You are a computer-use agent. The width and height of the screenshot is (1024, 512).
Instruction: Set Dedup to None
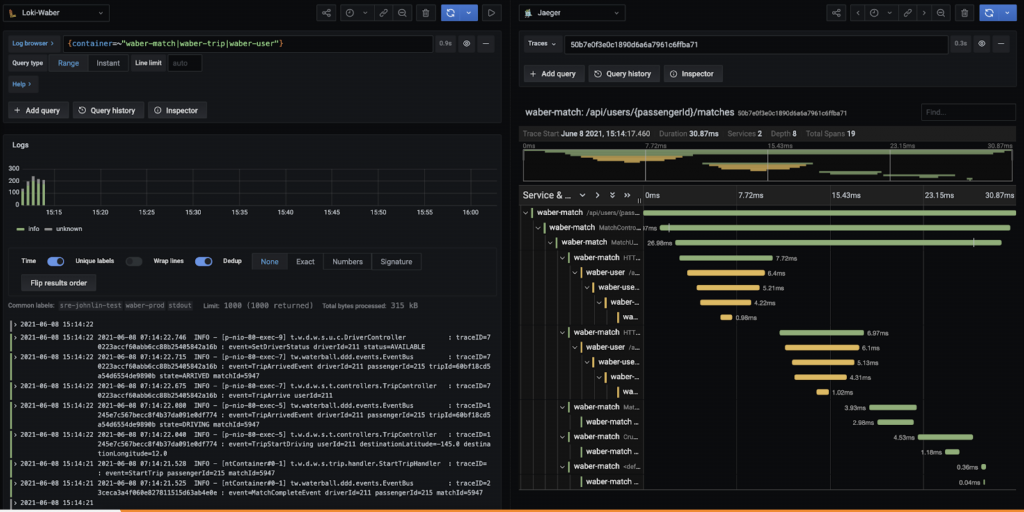coord(270,262)
